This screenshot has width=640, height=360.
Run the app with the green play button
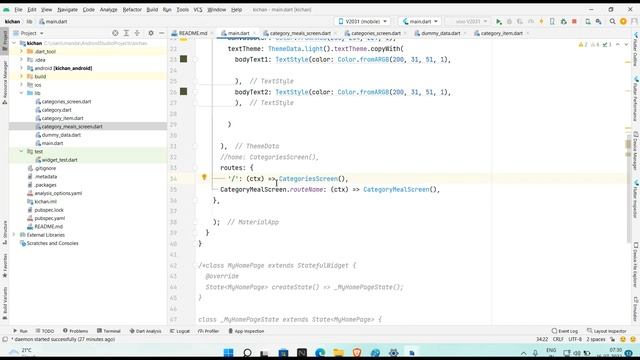pos(498,21)
